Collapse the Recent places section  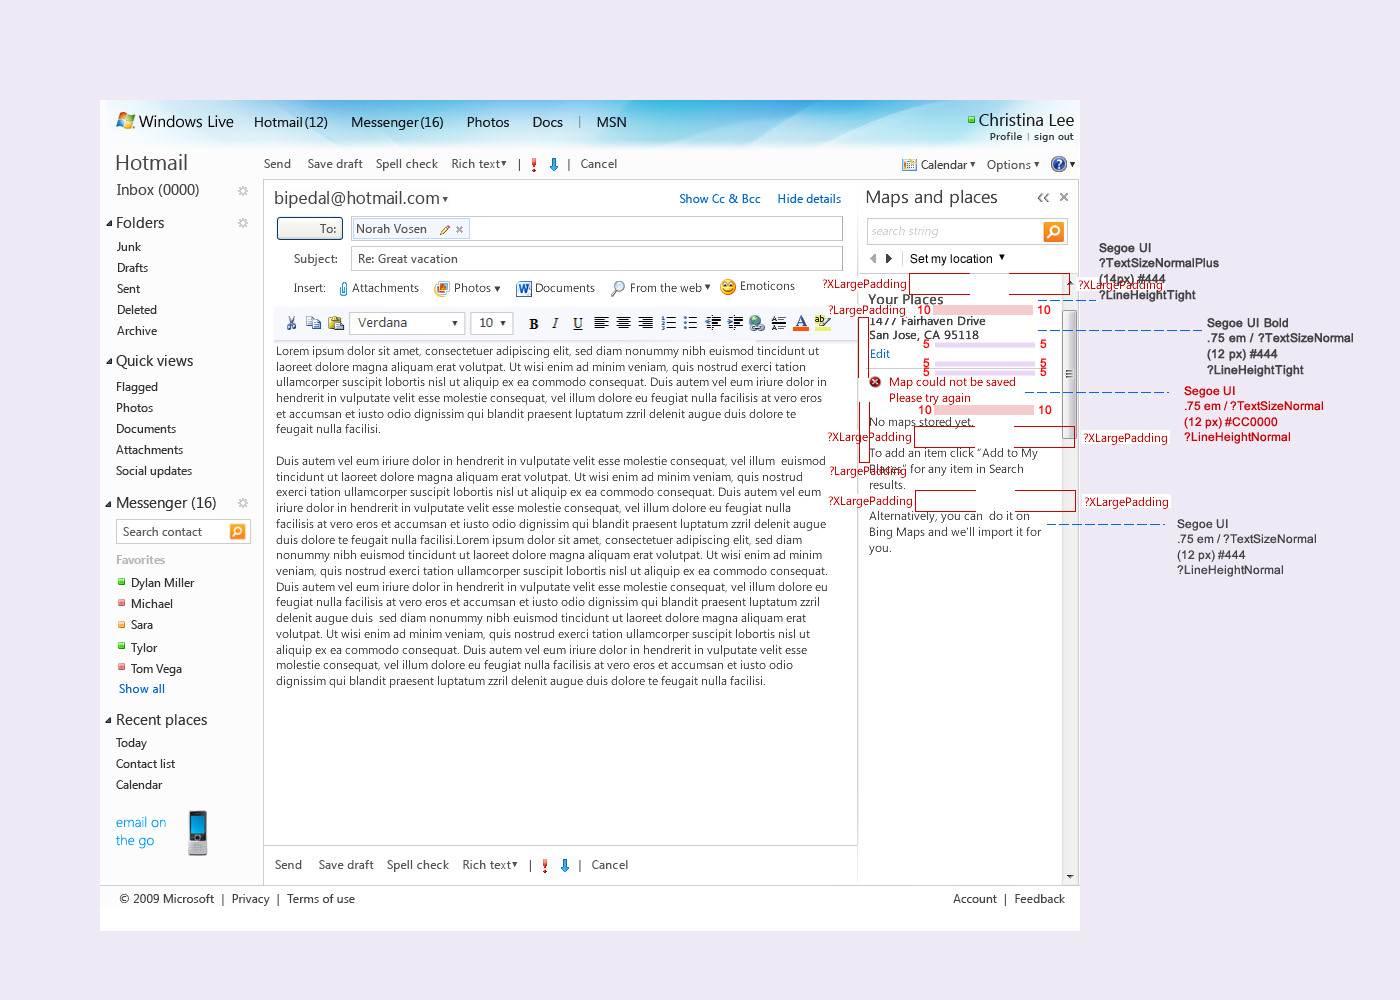[x=109, y=720]
